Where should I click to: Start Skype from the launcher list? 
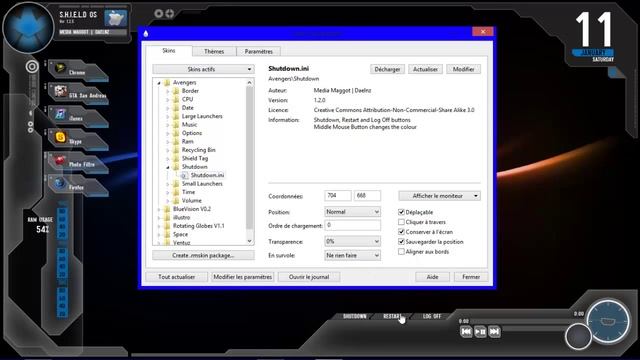click(78, 140)
